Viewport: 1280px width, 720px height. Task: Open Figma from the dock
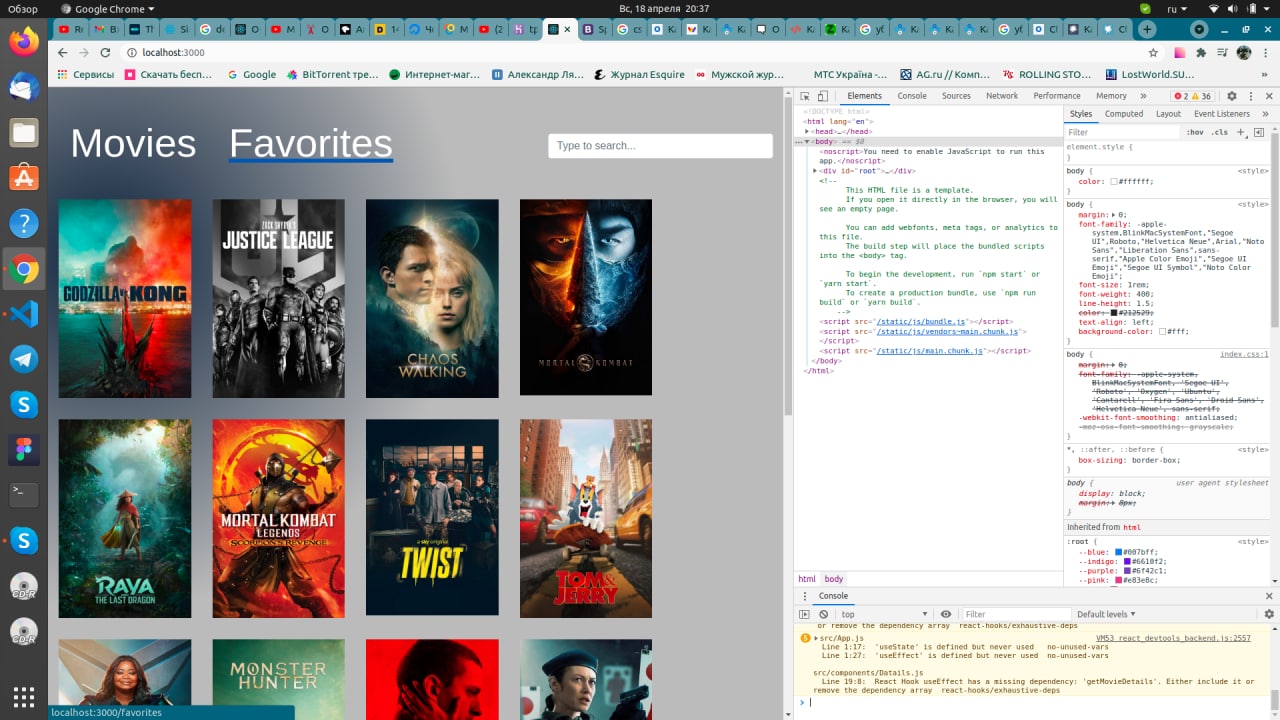tap(24, 450)
